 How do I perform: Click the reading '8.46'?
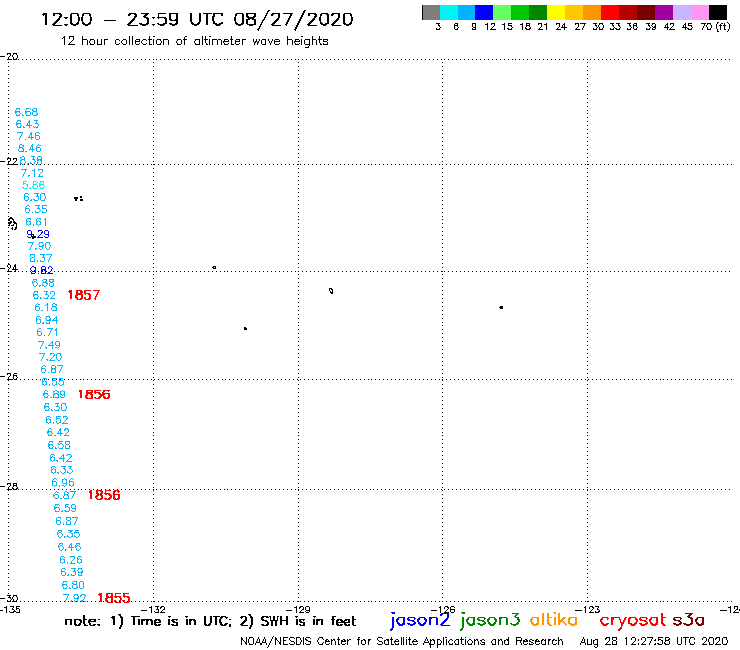30,148
